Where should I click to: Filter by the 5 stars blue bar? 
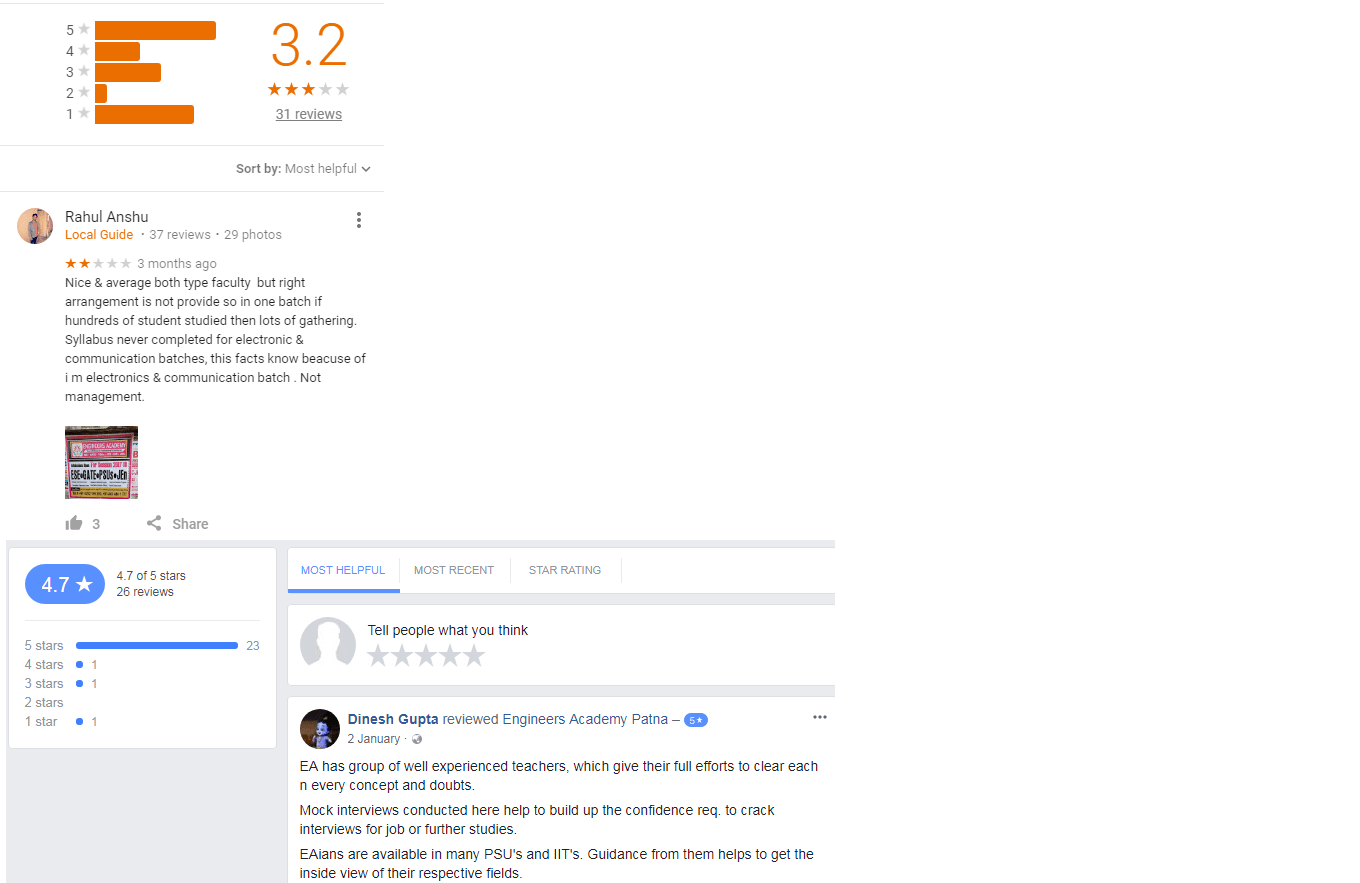tap(157, 646)
